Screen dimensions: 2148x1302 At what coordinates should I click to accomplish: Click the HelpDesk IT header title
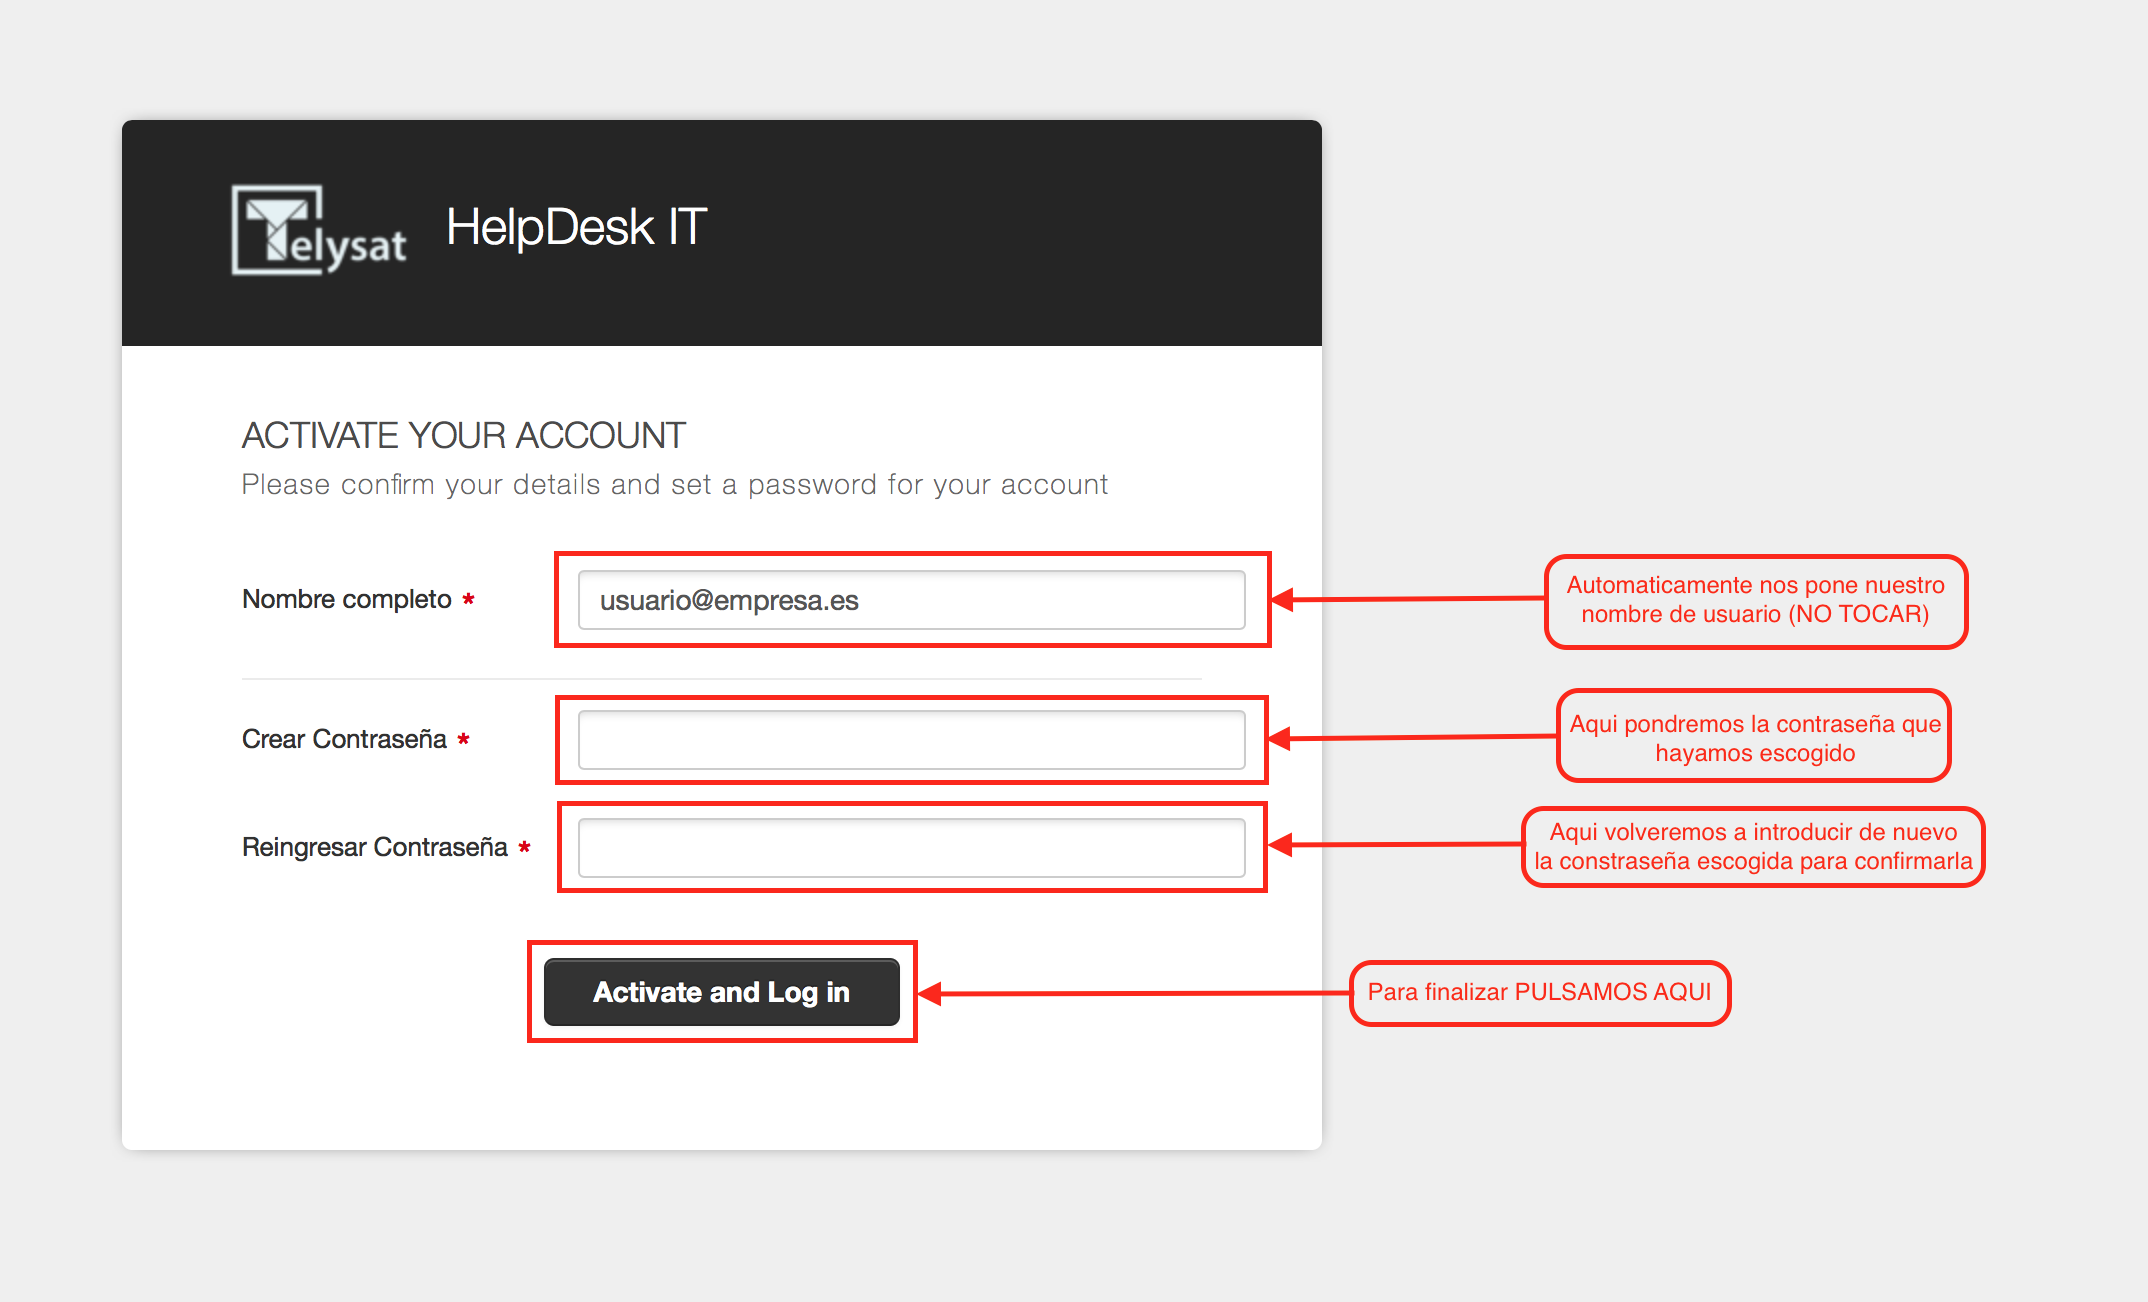576,227
